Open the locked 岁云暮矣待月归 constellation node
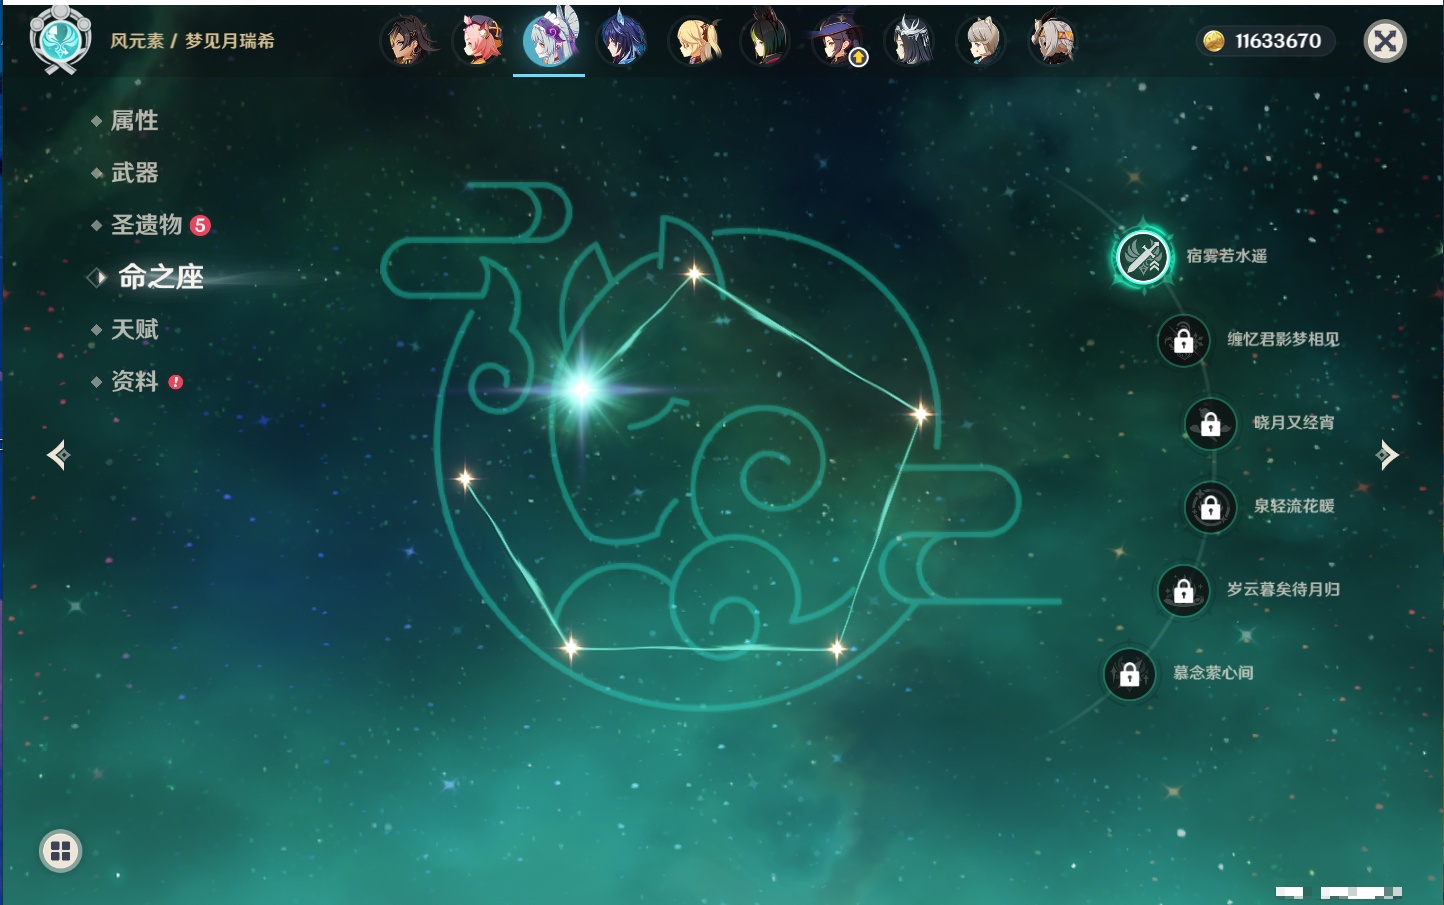 tap(1184, 590)
